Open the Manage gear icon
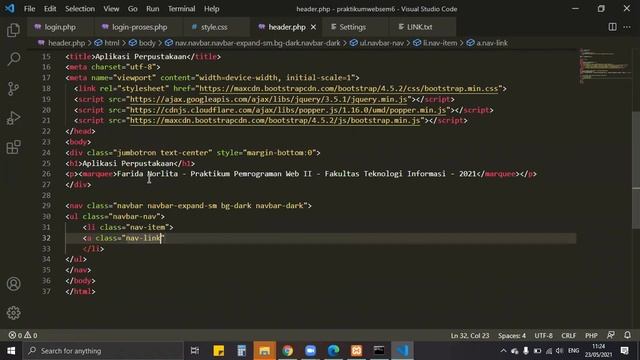640x360 pixels. click(x=13, y=313)
